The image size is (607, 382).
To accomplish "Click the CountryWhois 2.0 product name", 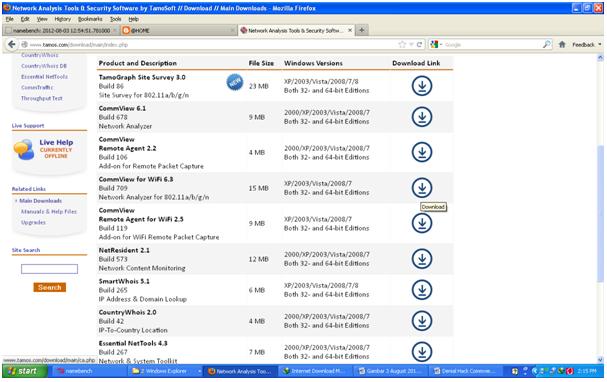I will pos(127,312).
